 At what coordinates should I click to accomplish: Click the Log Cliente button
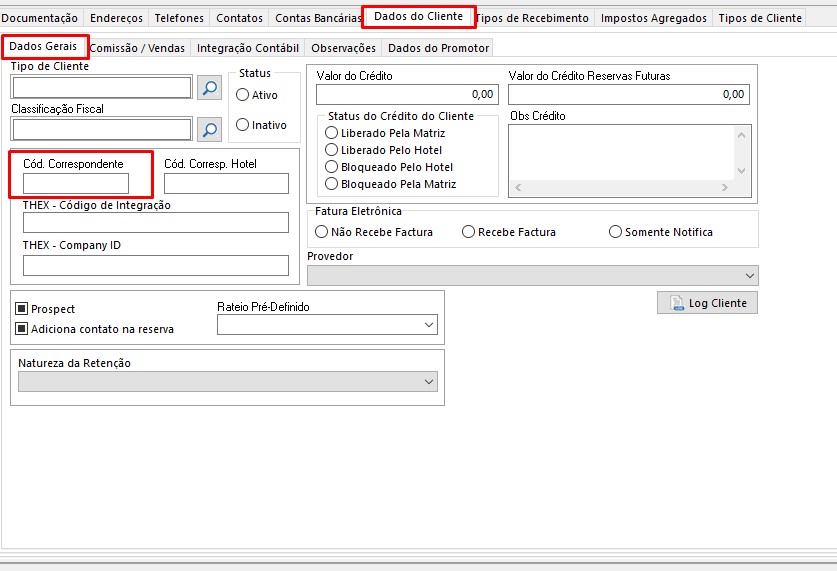click(707, 303)
